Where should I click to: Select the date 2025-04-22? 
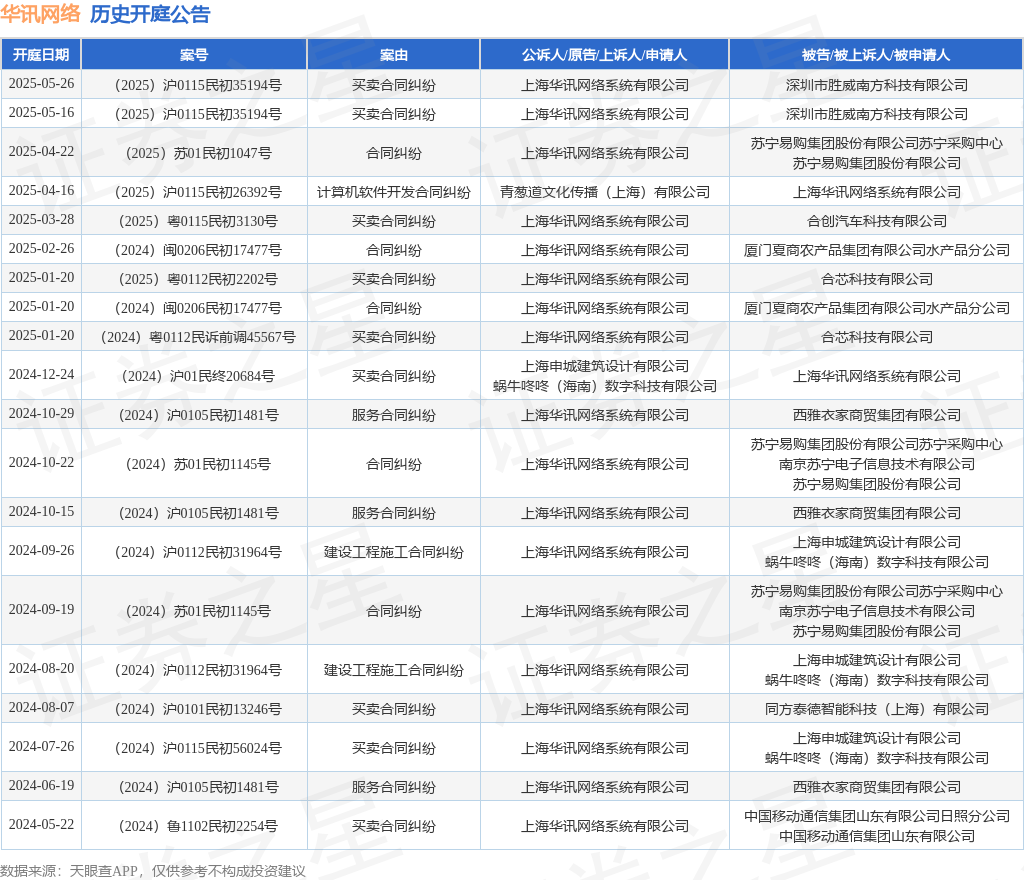point(41,151)
